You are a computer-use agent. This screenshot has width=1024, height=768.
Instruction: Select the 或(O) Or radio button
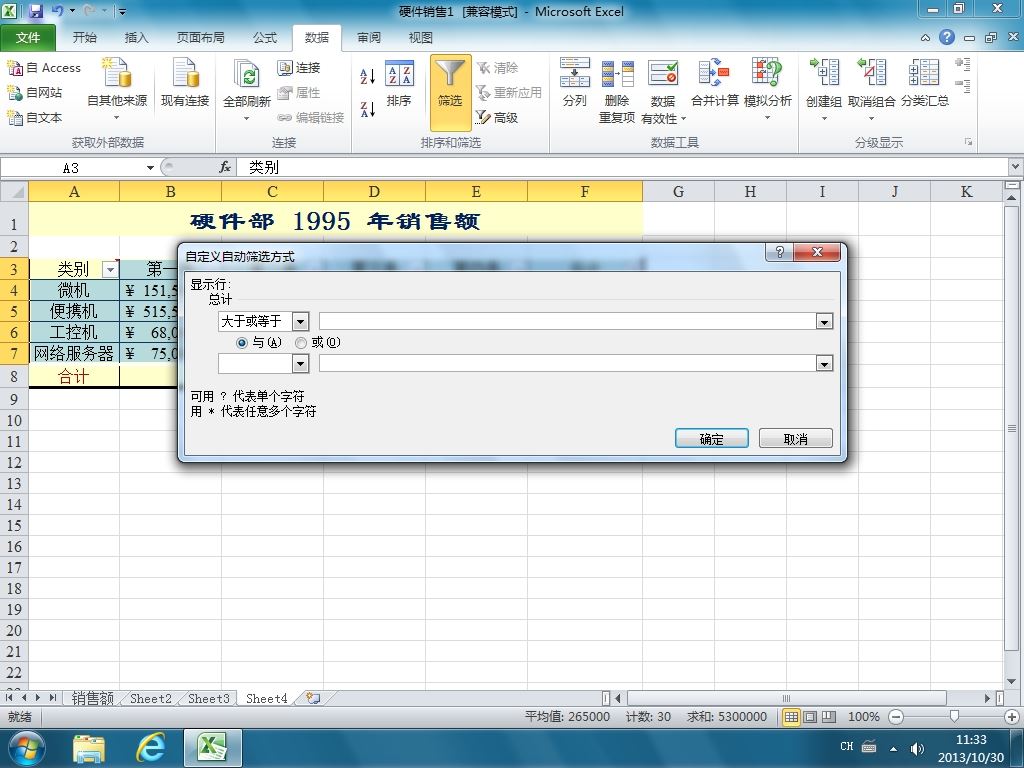click(x=301, y=342)
